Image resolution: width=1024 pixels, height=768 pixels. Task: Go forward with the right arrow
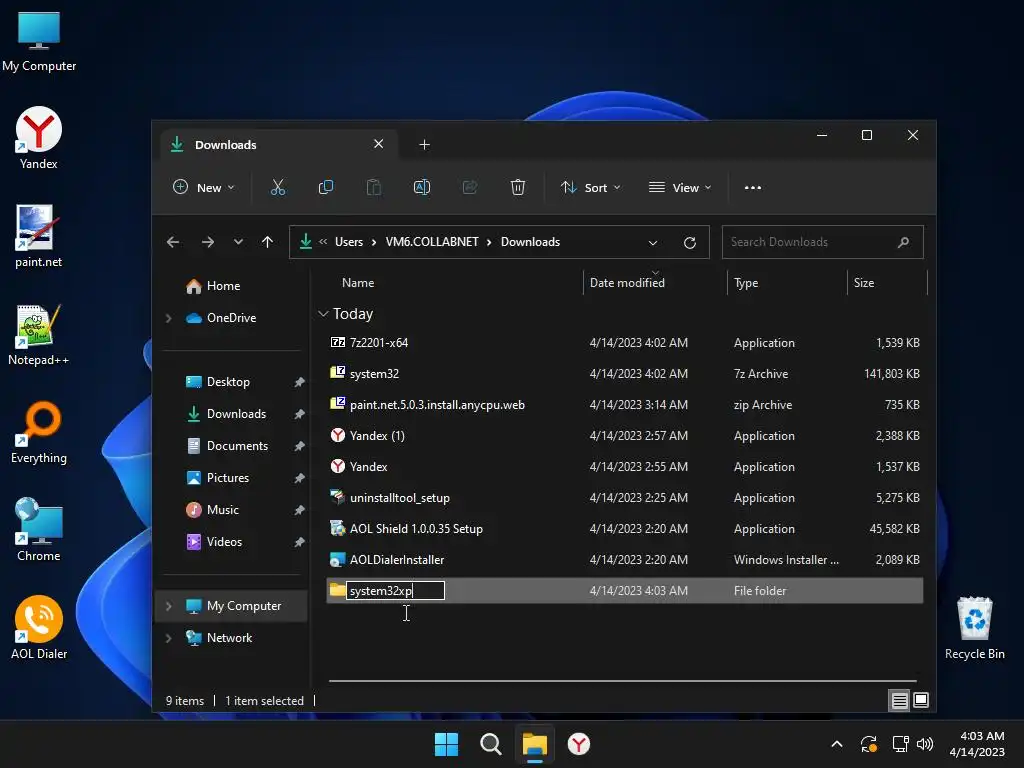pos(208,242)
